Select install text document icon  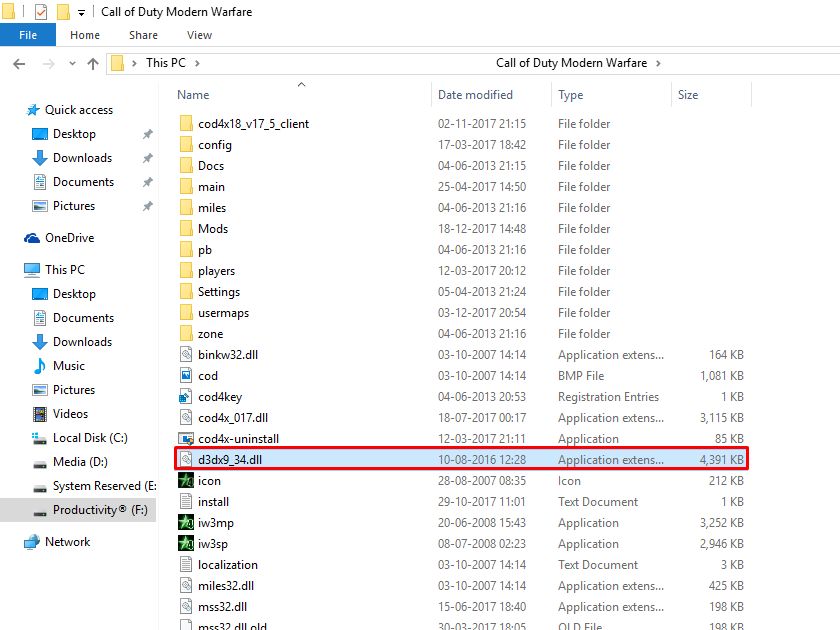[186, 502]
